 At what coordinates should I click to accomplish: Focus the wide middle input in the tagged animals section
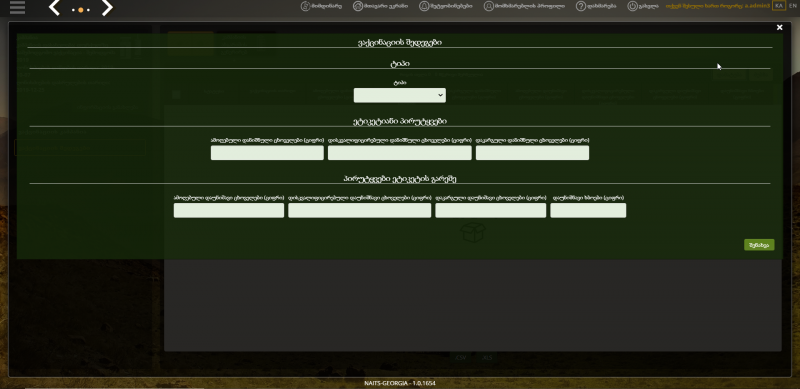pyautogui.click(x=399, y=153)
